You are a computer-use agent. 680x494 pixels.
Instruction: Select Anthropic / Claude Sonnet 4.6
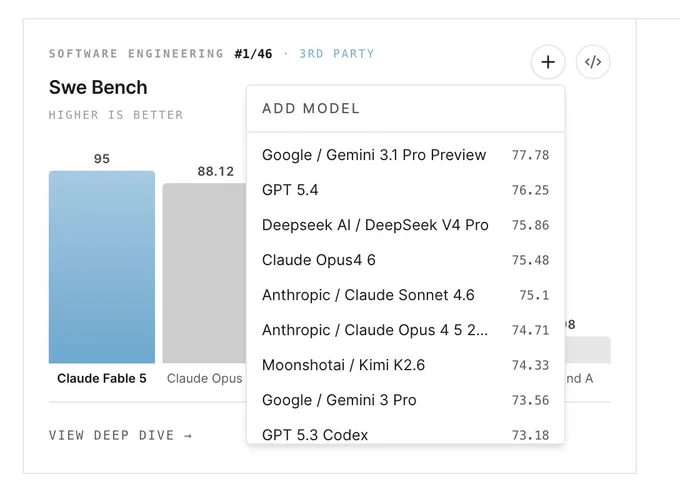tap(405, 295)
